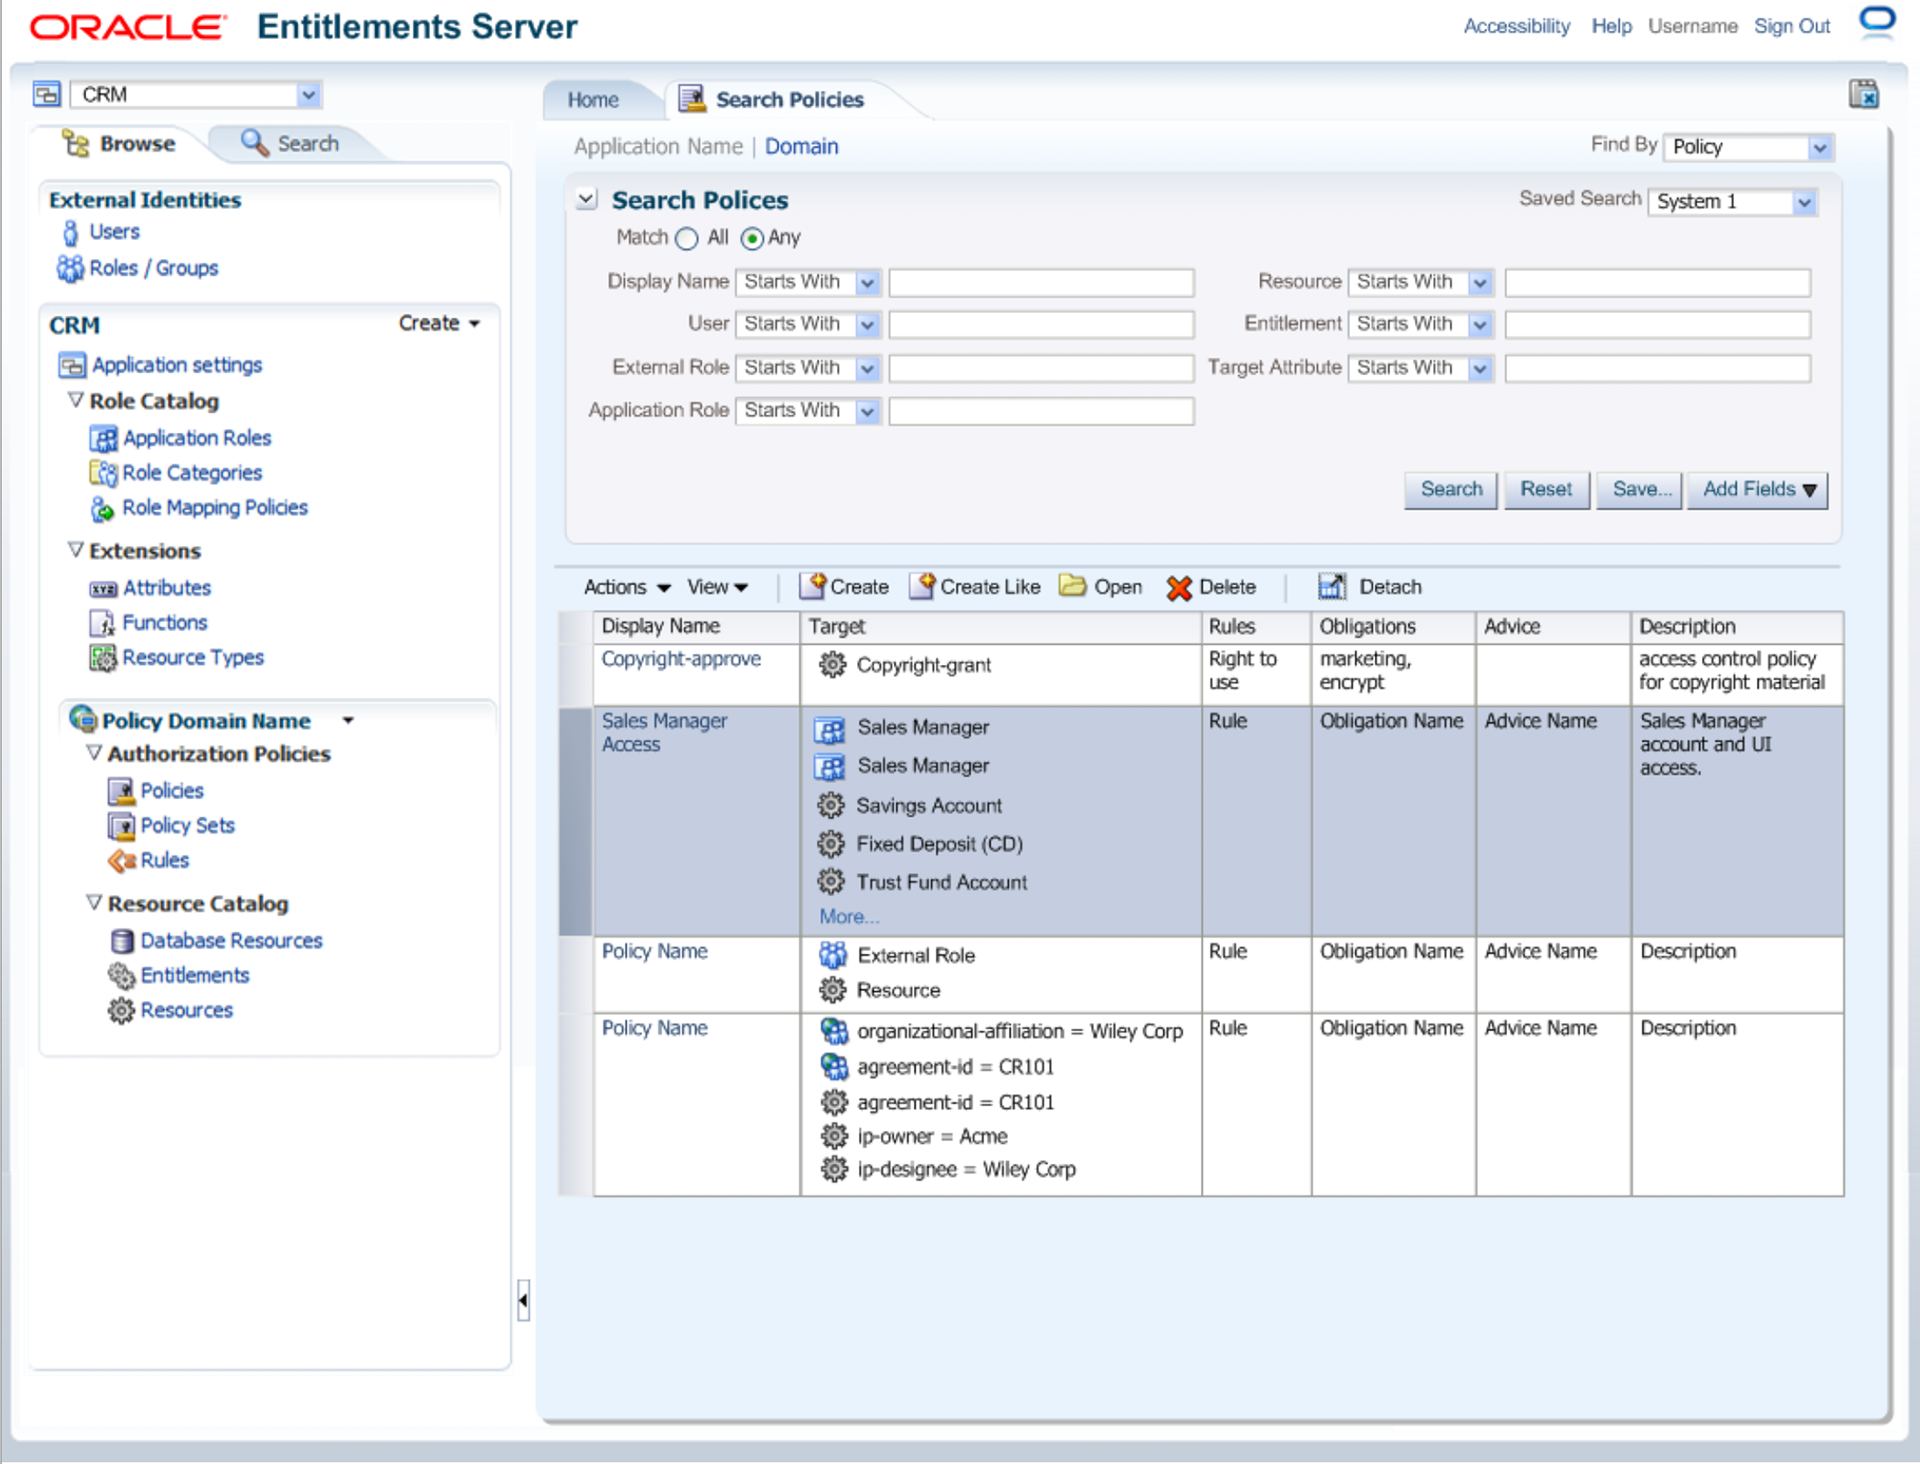Click the Display Name search input field
Image resolution: width=1920 pixels, height=1464 pixels.
pyautogui.click(x=1041, y=283)
